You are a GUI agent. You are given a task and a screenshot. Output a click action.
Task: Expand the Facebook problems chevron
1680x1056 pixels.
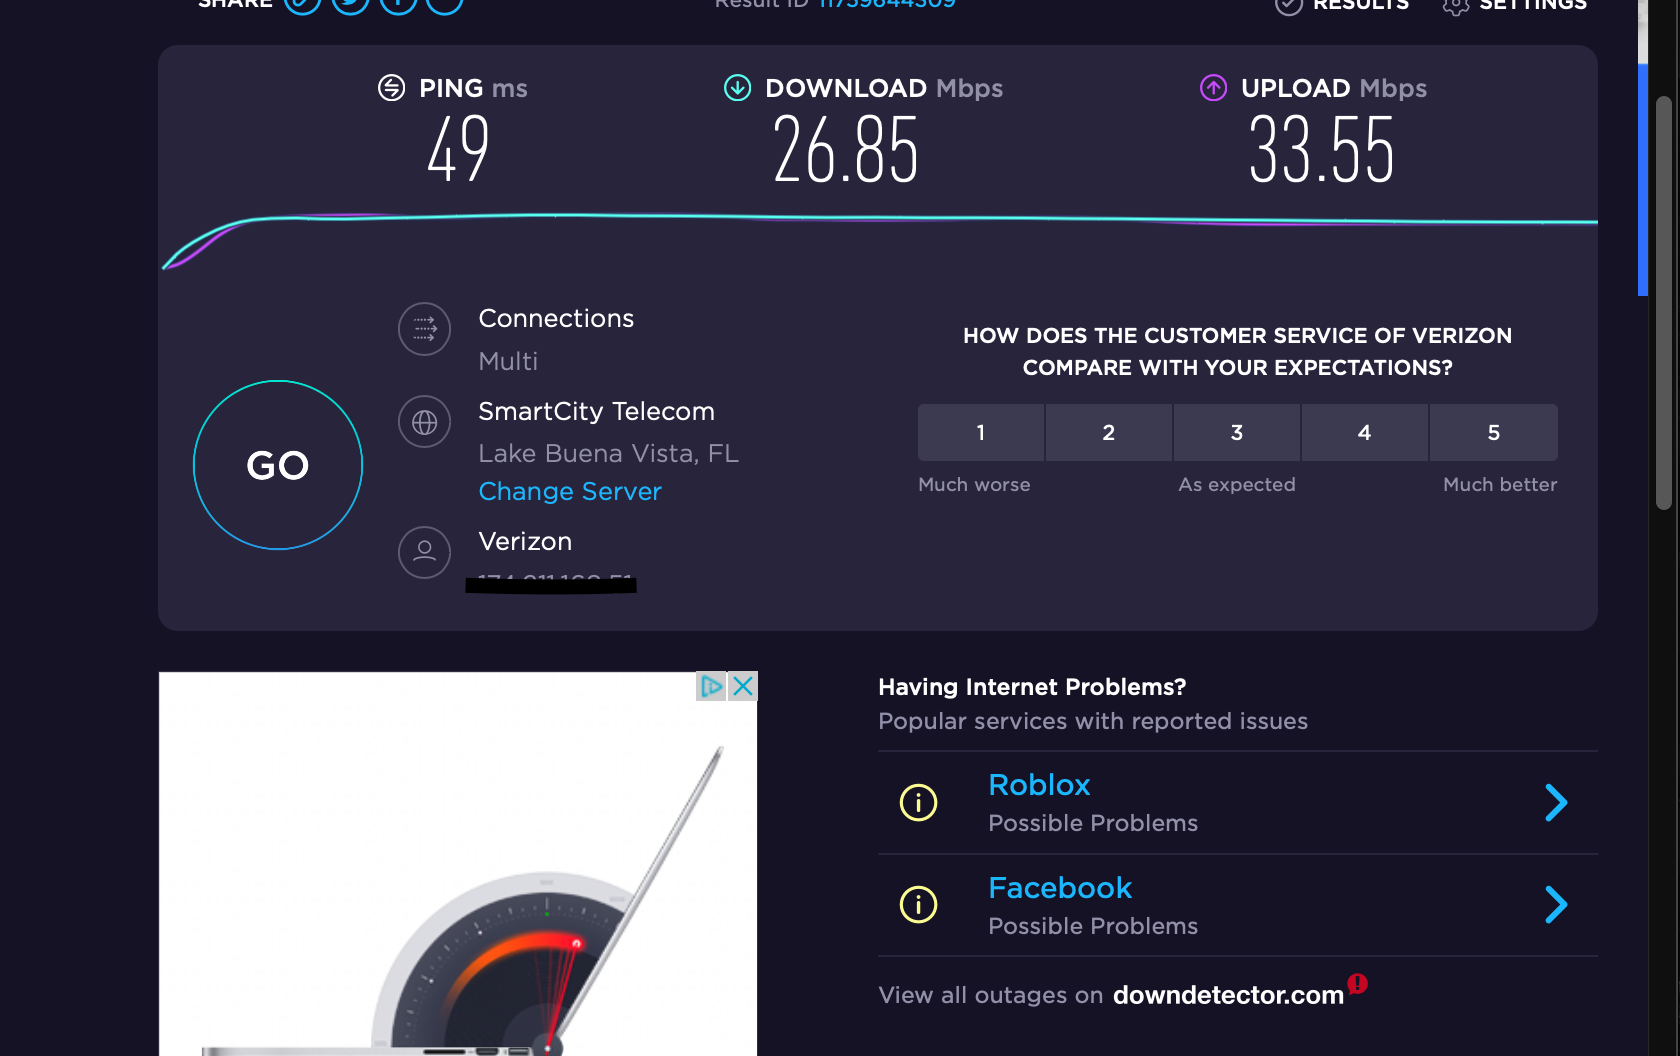pyautogui.click(x=1555, y=904)
